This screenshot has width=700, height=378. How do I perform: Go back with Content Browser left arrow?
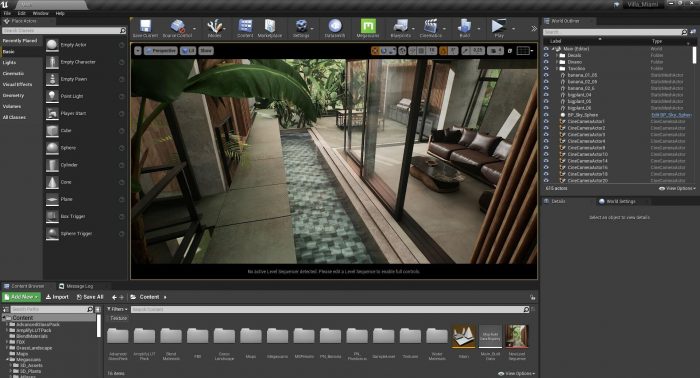[x=114, y=297]
